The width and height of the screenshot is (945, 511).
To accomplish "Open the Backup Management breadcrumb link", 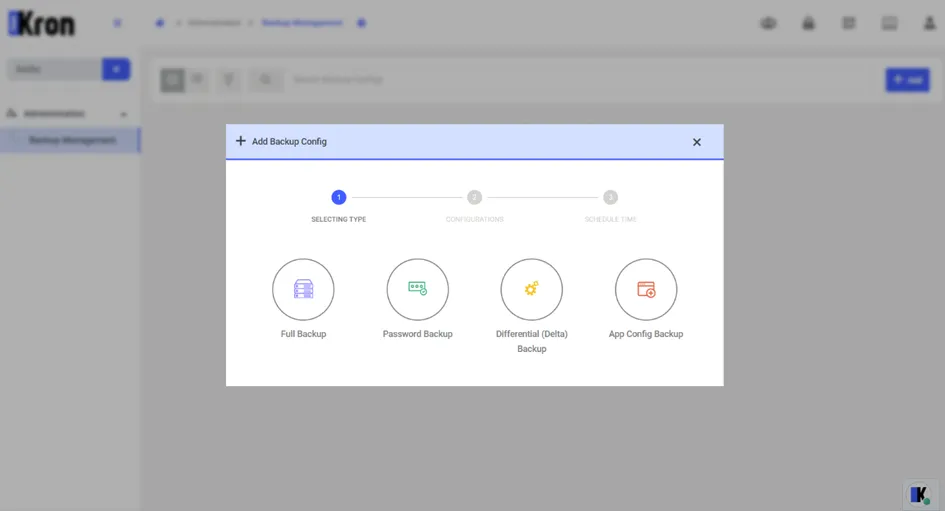I will click(302, 23).
